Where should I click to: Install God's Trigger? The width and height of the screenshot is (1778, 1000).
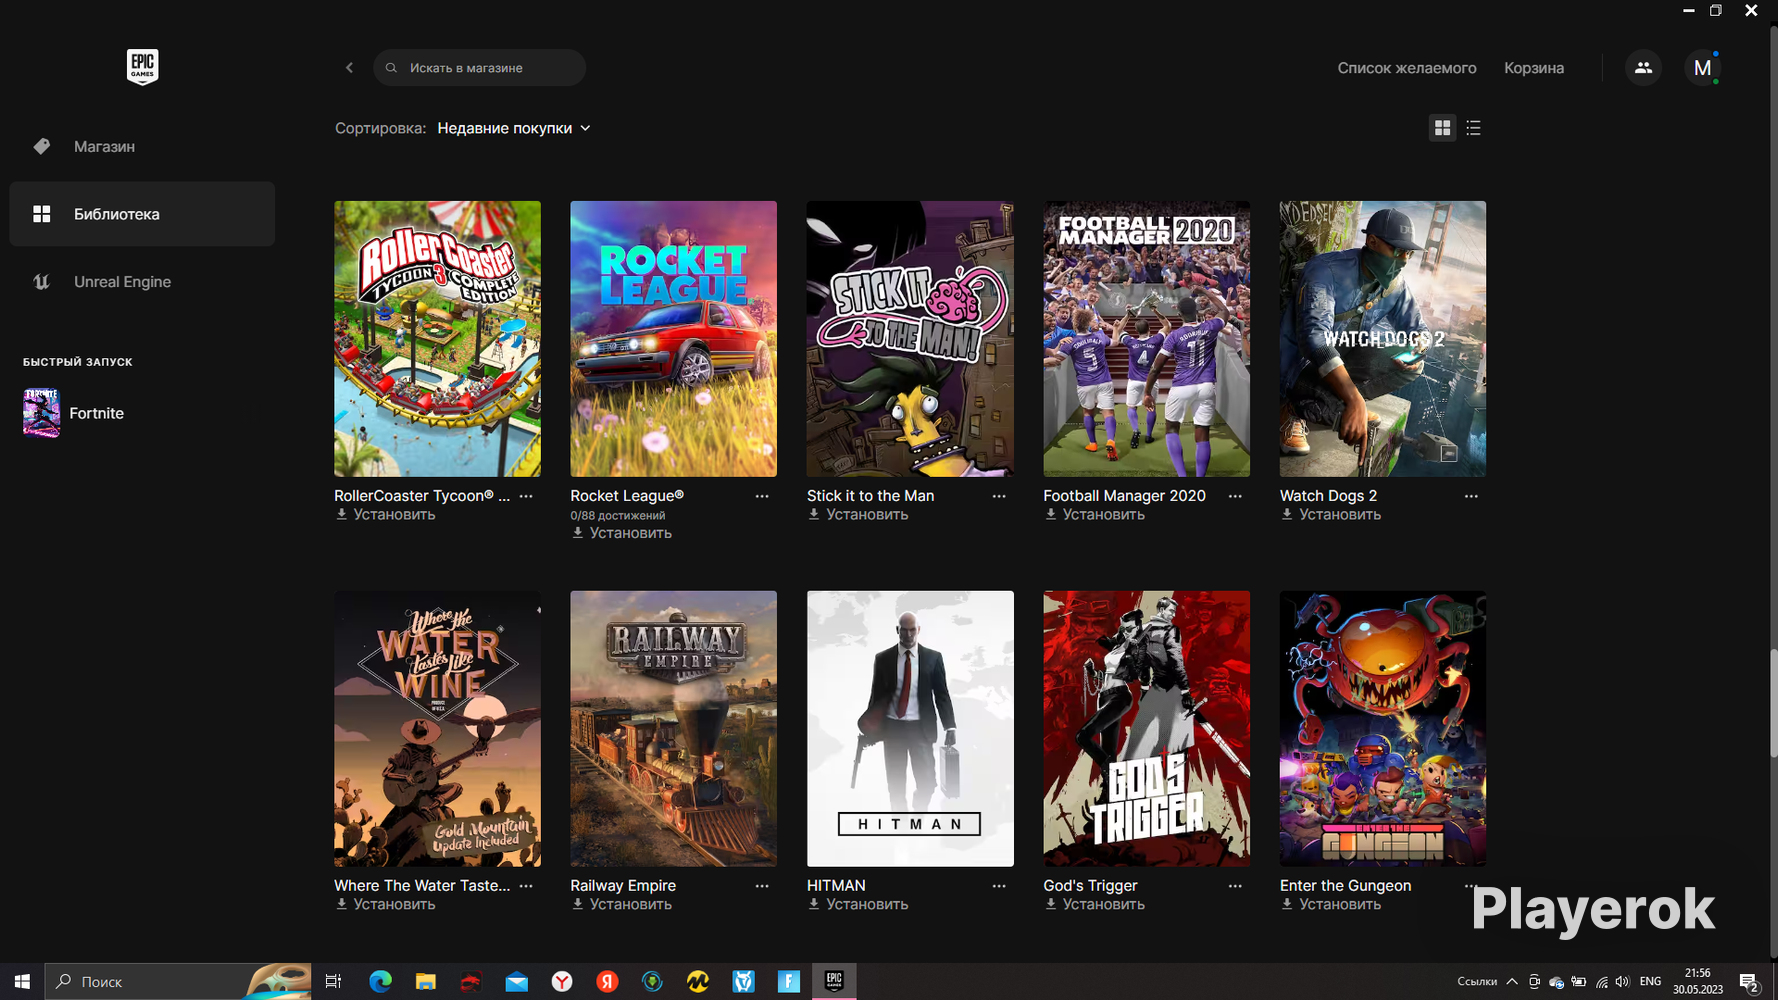click(1094, 905)
